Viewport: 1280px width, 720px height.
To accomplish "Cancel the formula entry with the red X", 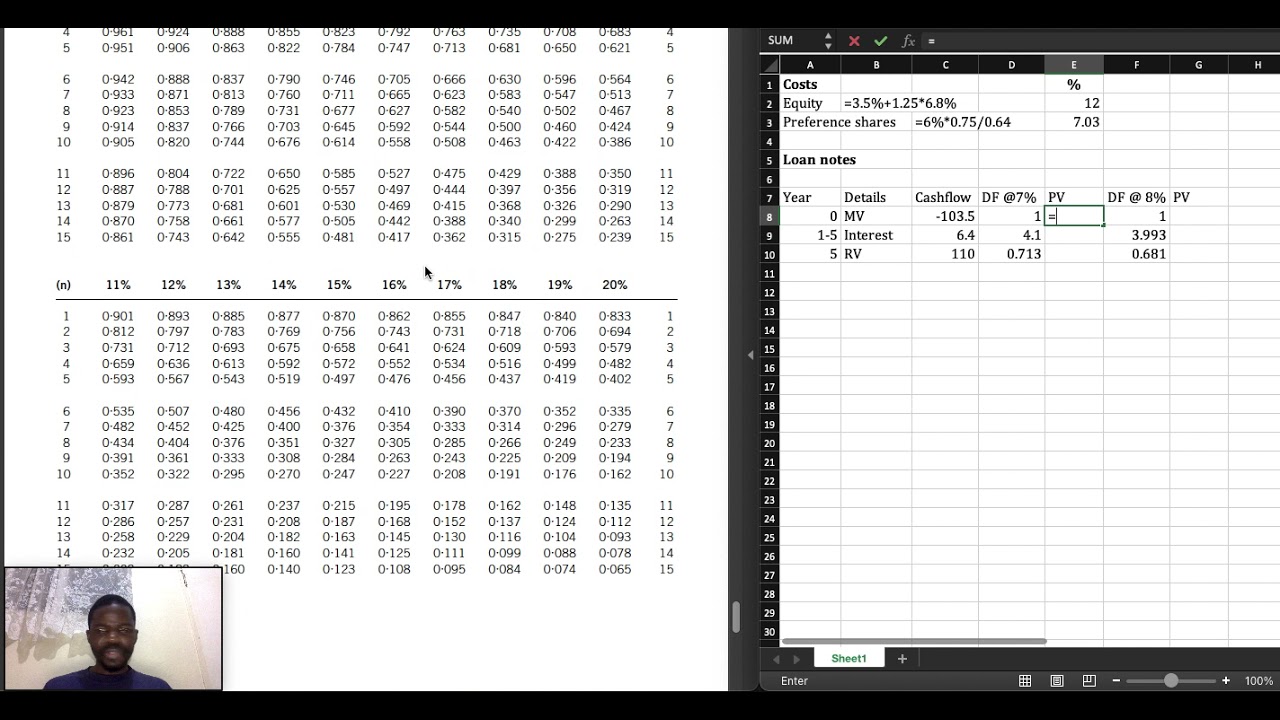I will [x=854, y=41].
